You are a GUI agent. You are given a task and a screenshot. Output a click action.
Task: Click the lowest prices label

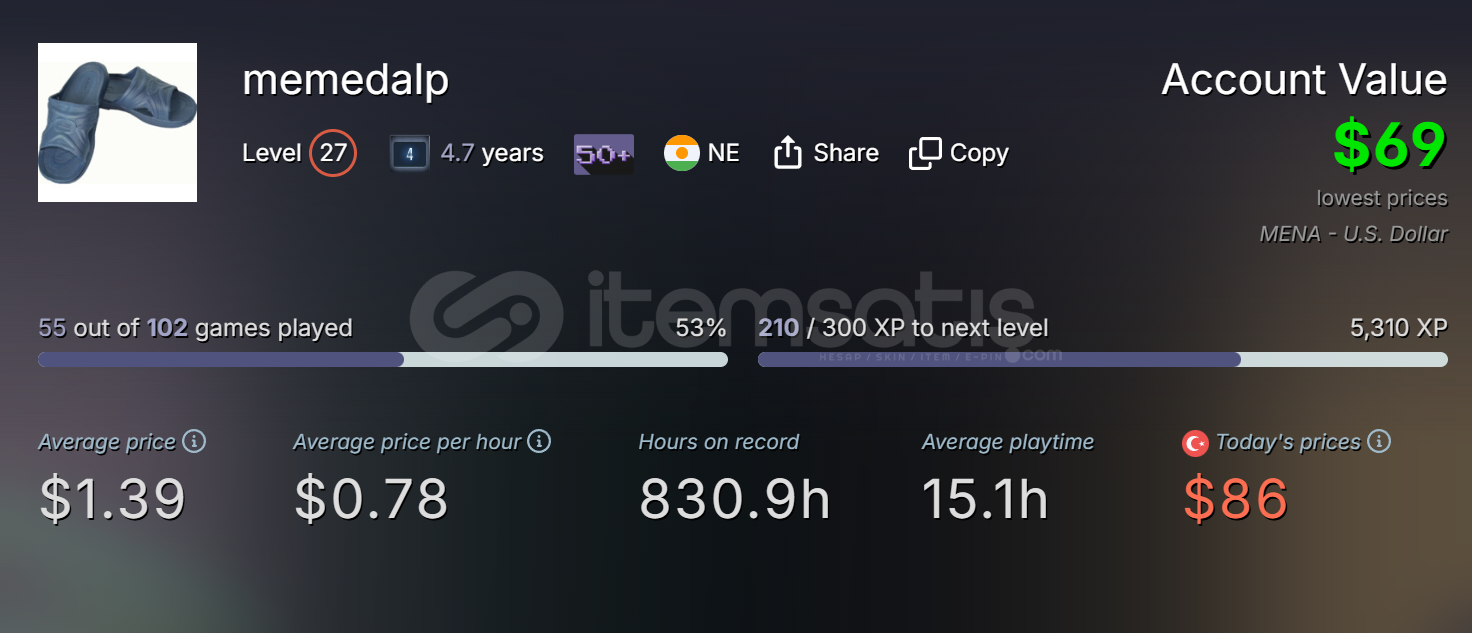click(1382, 198)
